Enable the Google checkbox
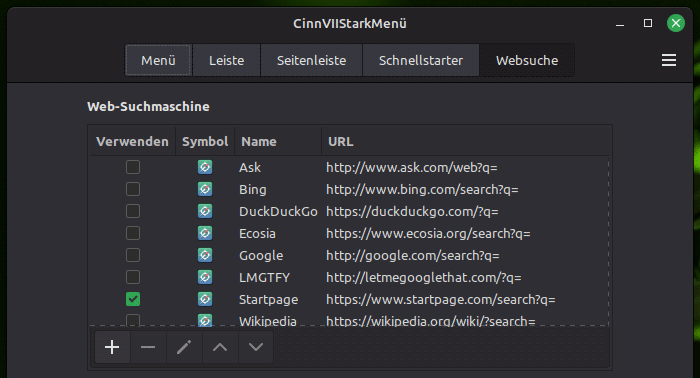Viewport: 700px width, 378px height. (x=133, y=255)
